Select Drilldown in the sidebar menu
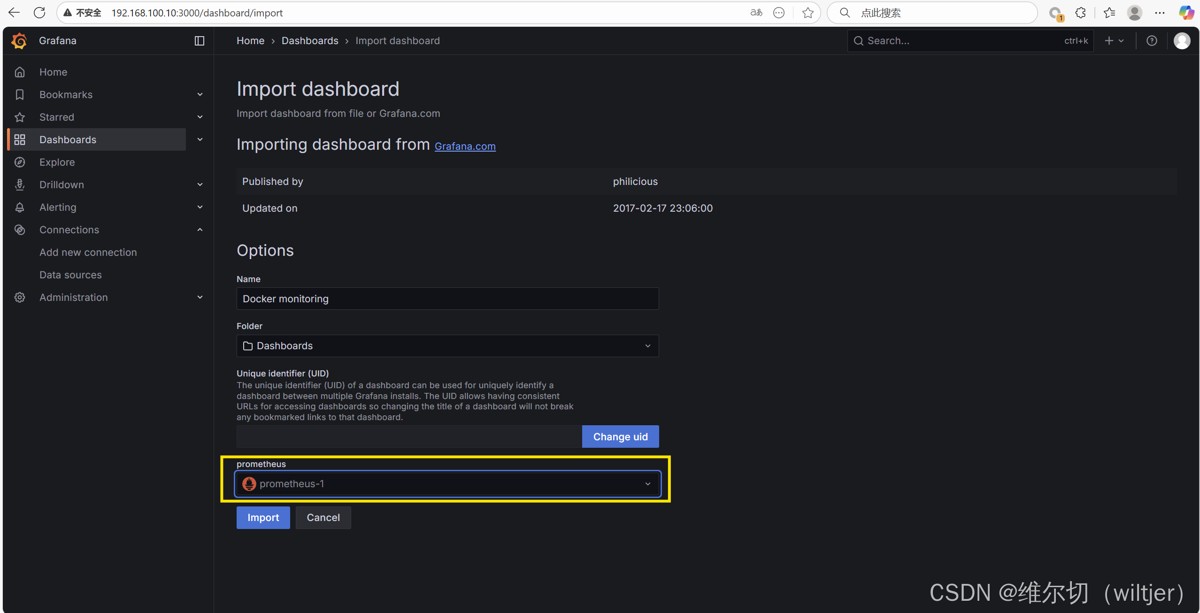1200x613 pixels. 62,185
